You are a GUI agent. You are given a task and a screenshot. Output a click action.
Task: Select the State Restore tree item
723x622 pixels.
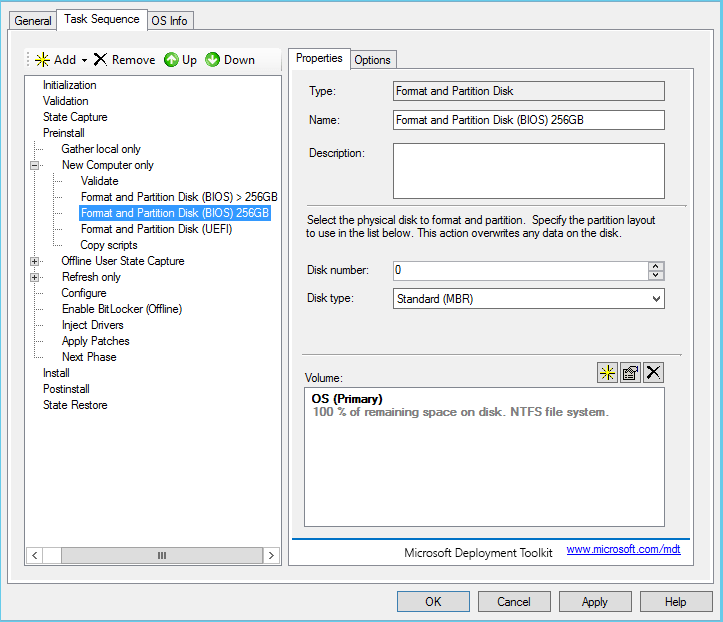point(75,405)
